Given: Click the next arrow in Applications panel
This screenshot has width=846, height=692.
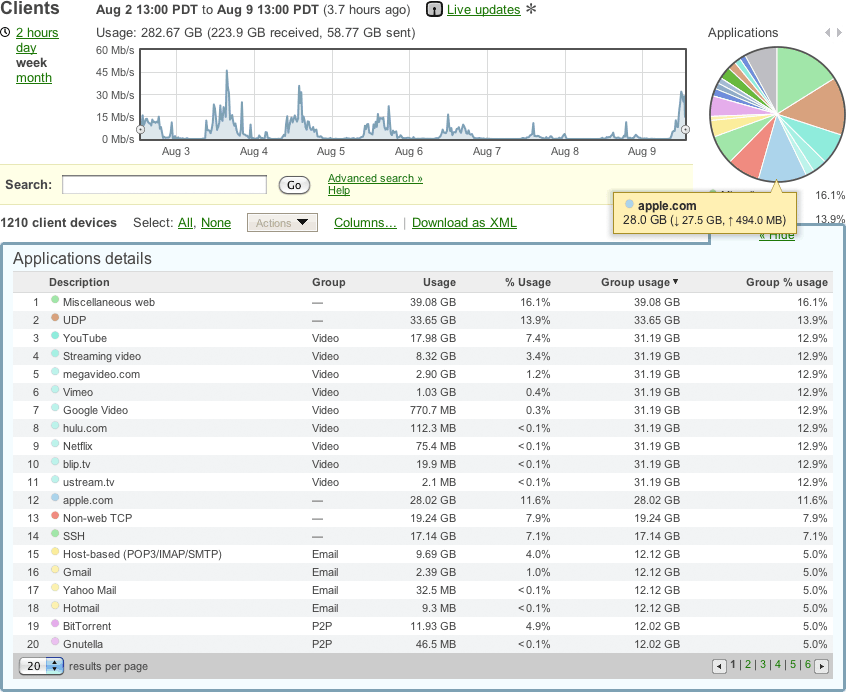Looking at the screenshot, I should [x=839, y=33].
